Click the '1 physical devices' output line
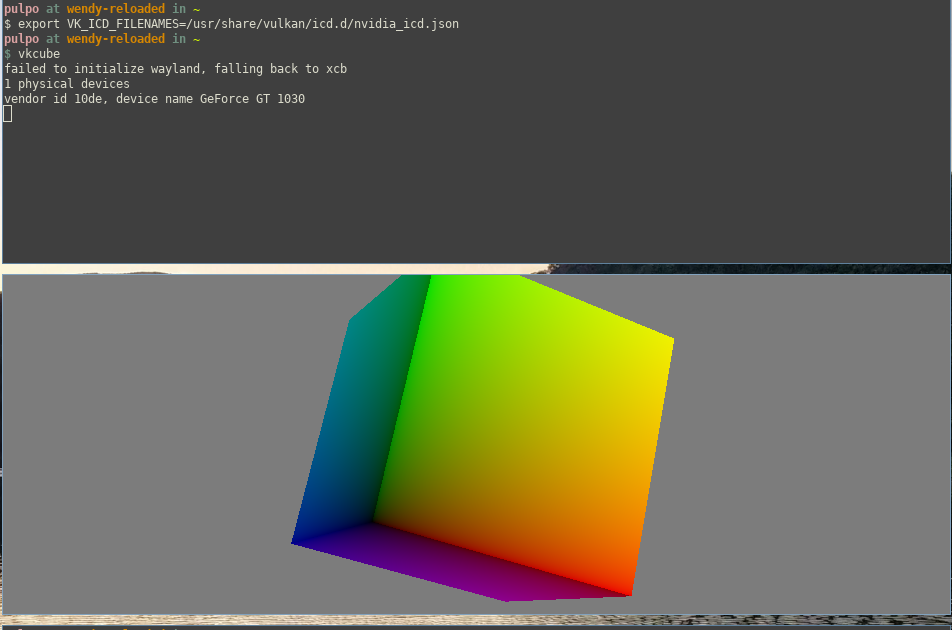952x630 pixels. [x=67, y=84]
